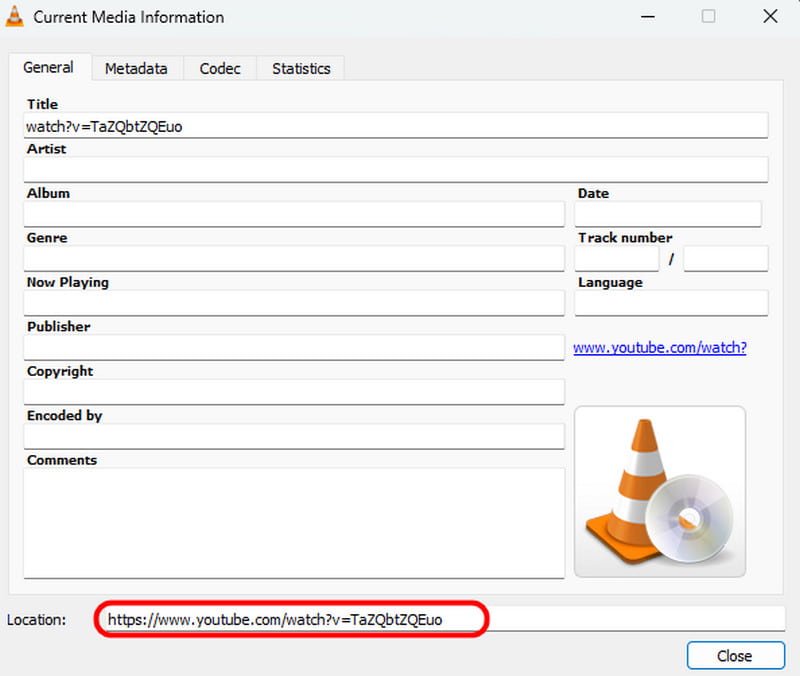This screenshot has height=676, width=800.
Task: Click the VLC cone icon in the title bar
Action: coord(15,16)
